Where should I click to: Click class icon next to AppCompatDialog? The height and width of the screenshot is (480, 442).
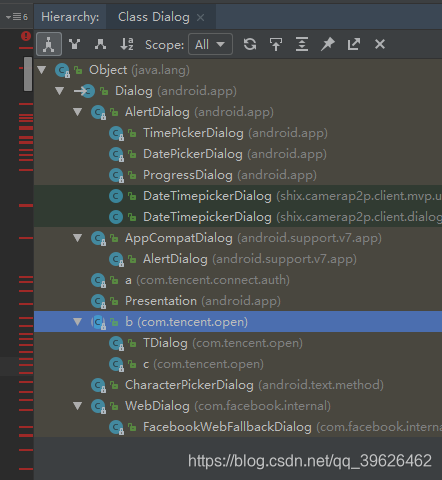98,238
